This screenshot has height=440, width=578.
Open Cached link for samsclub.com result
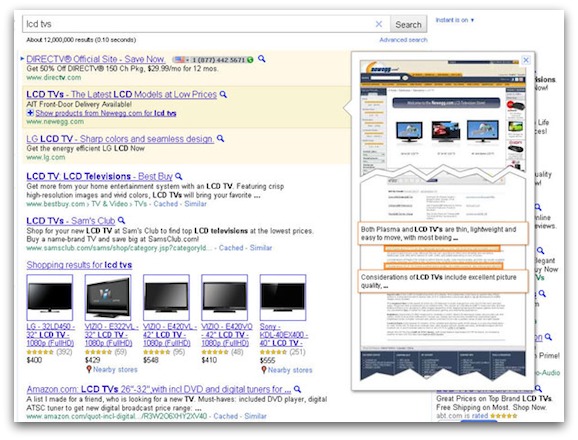pos(231,248)
